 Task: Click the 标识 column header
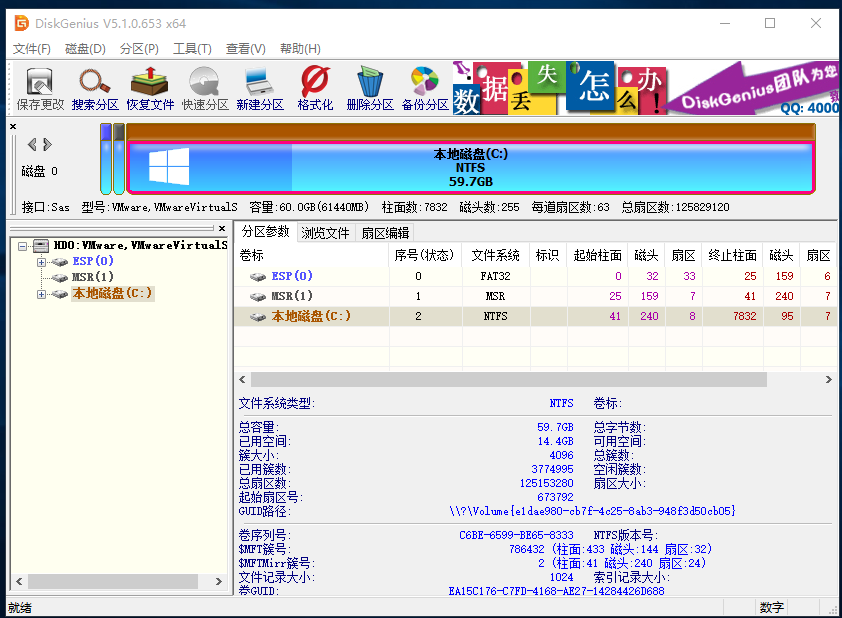point(548,256)
